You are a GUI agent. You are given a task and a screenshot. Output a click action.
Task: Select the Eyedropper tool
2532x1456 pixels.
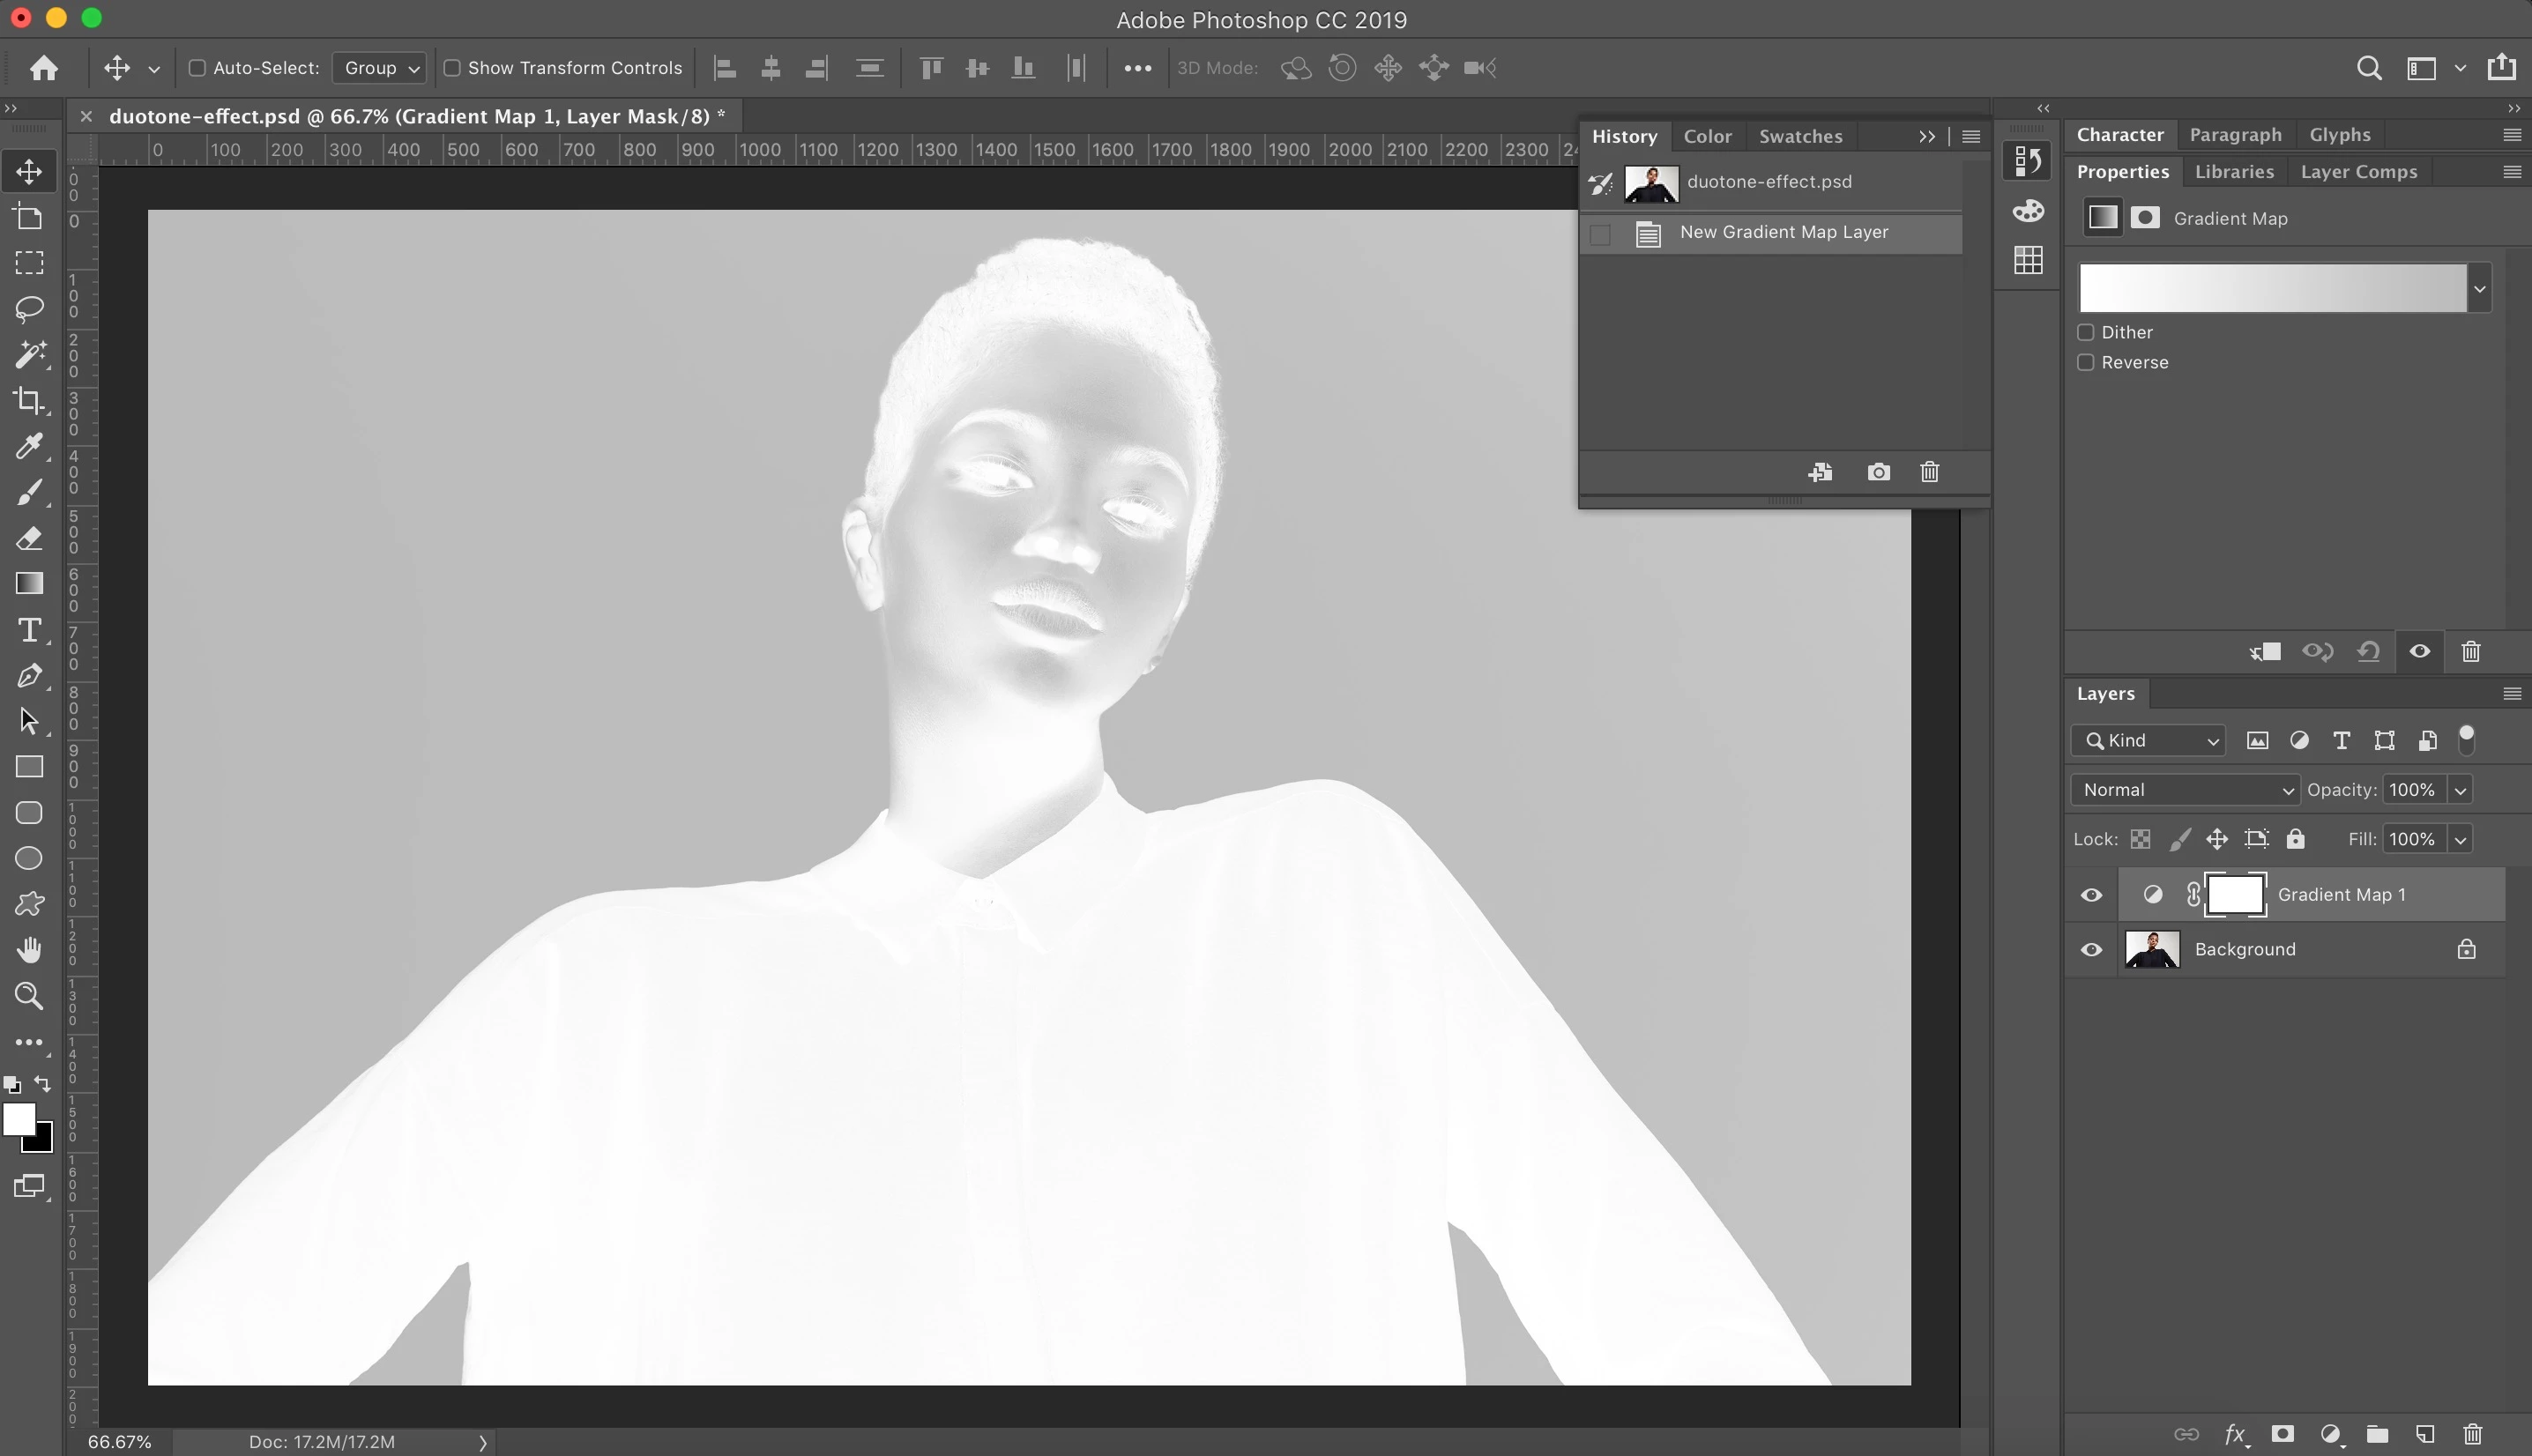click(x=29, y=446)
